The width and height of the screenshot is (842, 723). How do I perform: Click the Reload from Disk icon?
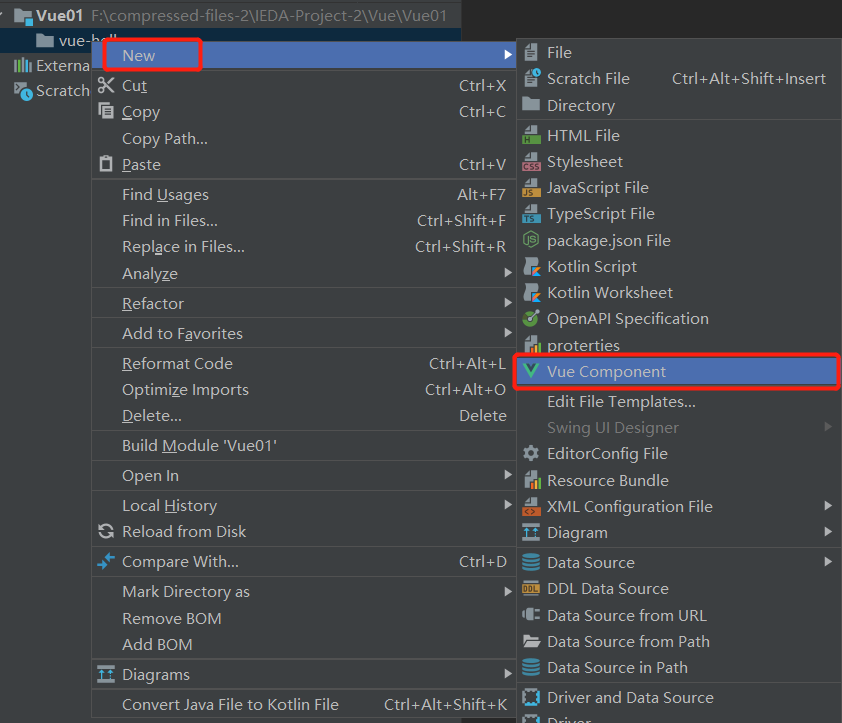(x=106, y=531)
